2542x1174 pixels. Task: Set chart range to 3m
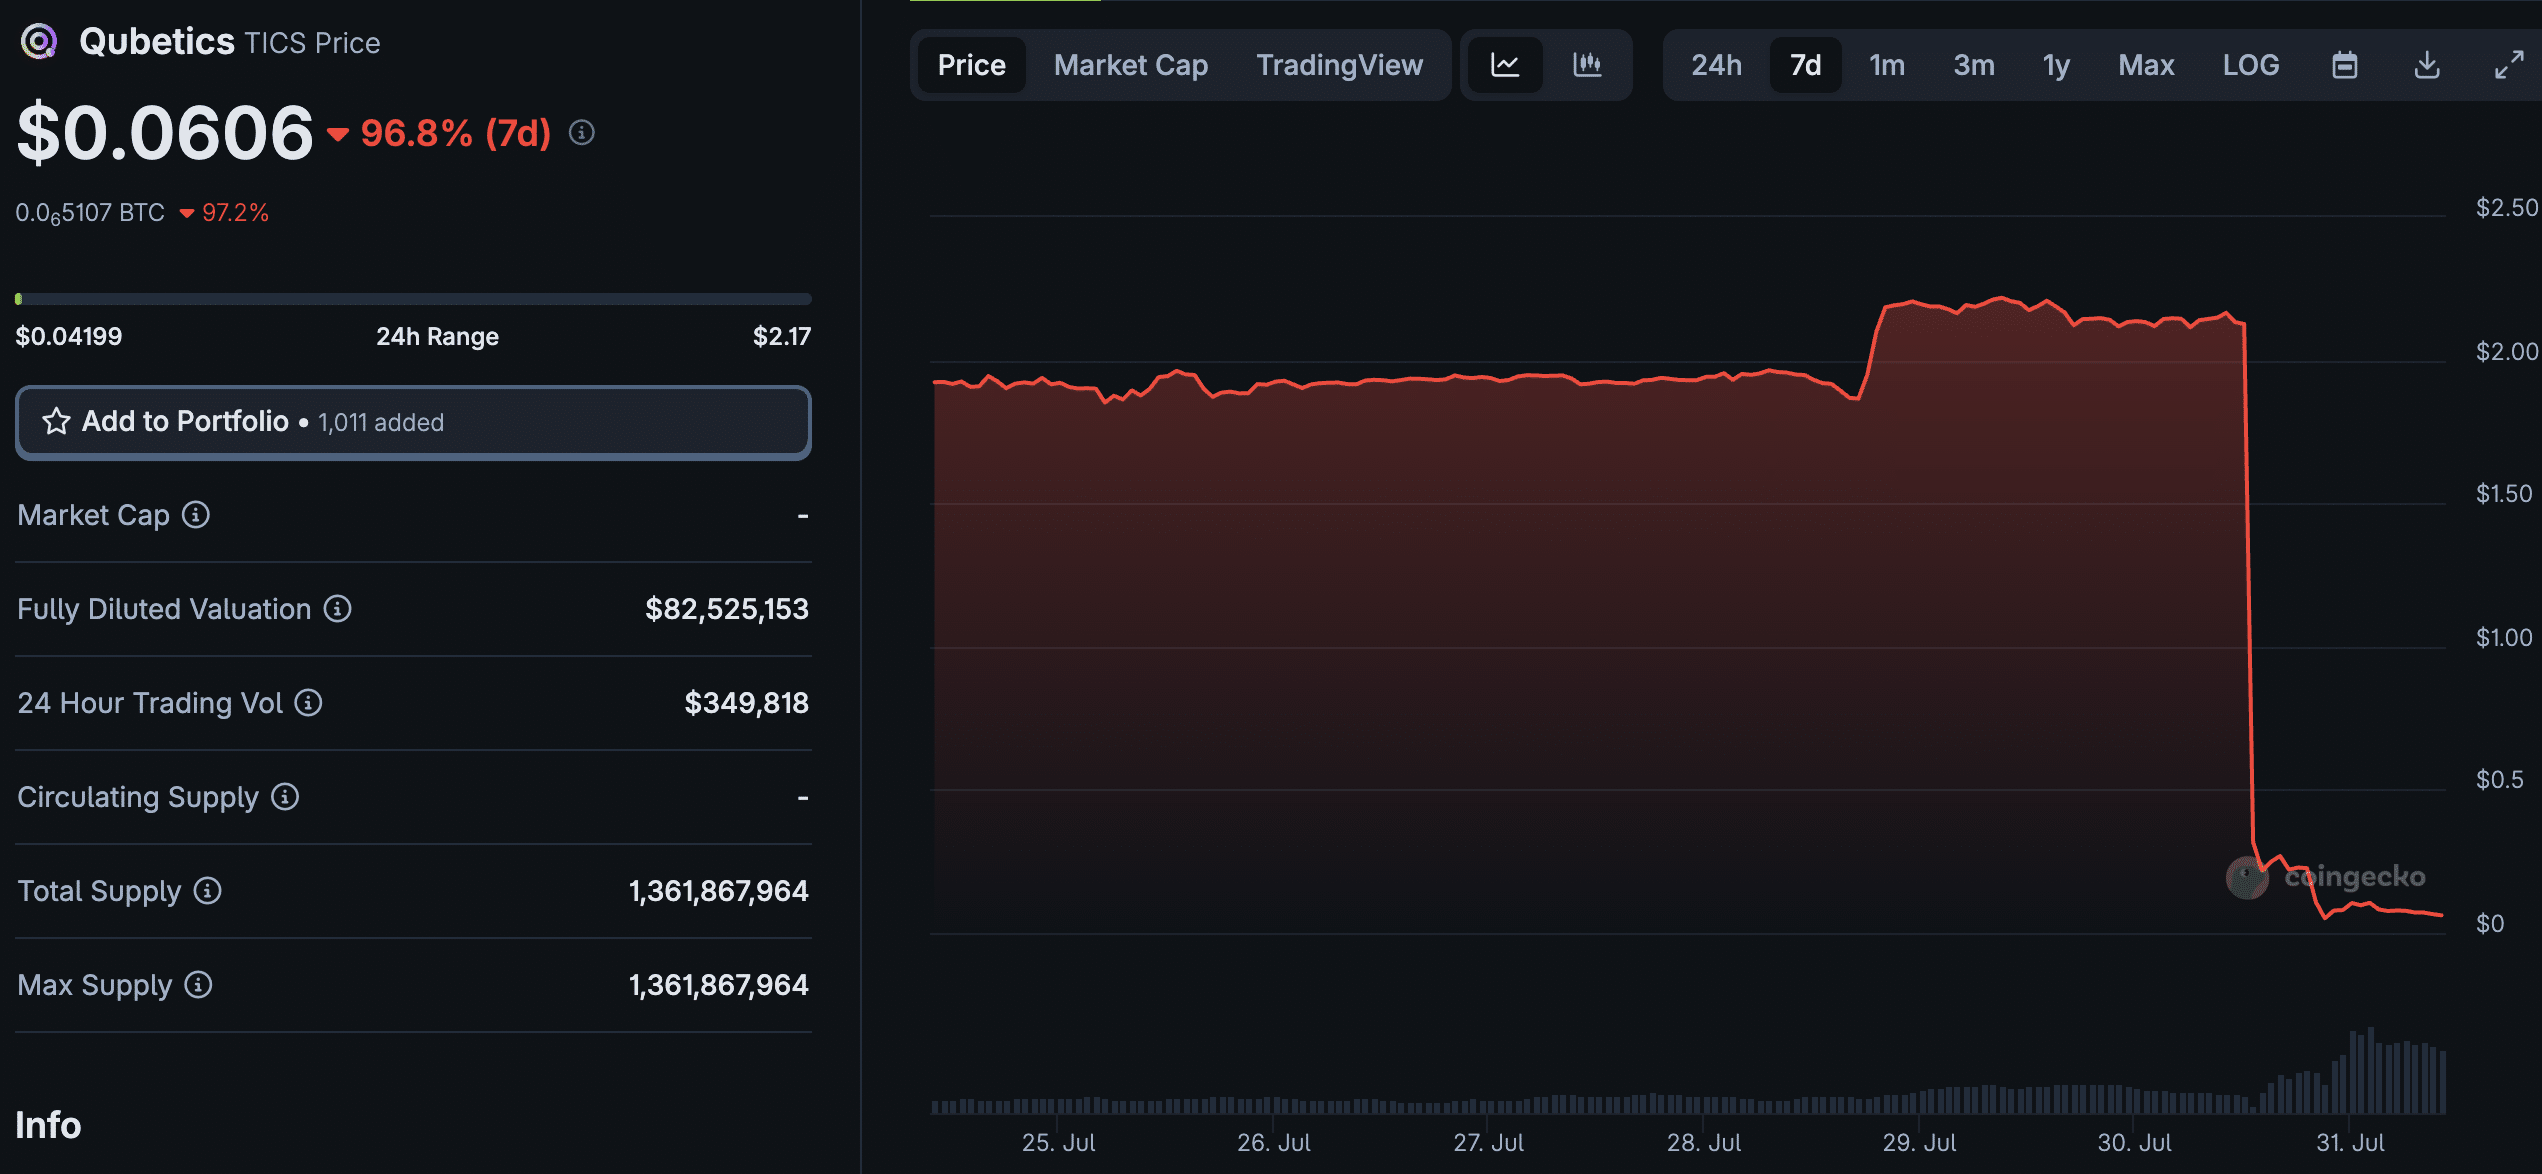pos(1974,65)
